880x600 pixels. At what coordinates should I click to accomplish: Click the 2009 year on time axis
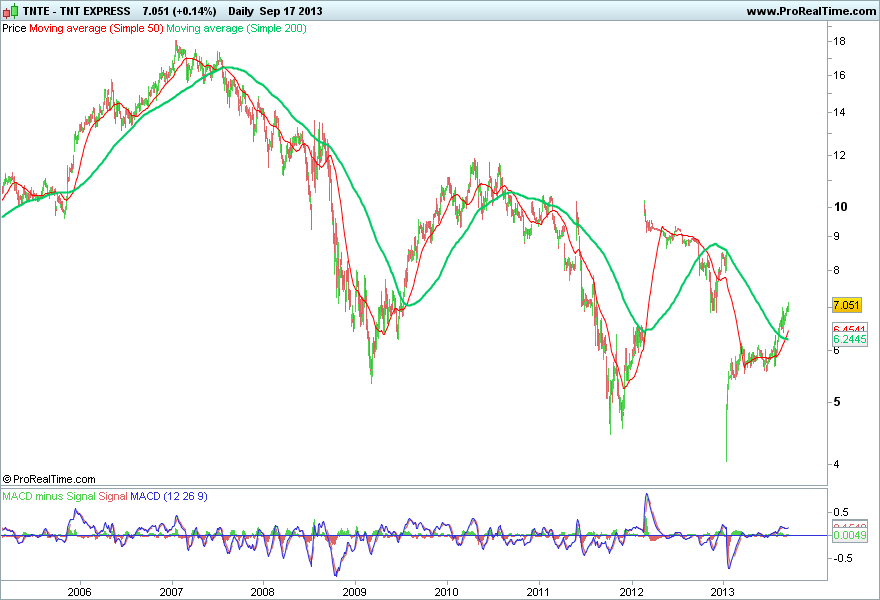coord(355,592)
